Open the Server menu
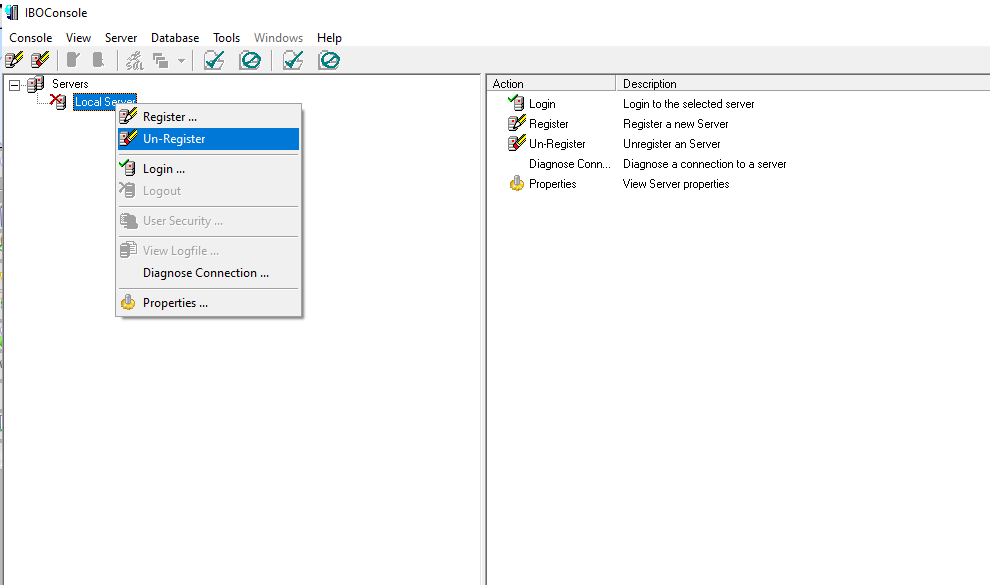The width and height of the screenshot is (990, 585). (121, 38)
